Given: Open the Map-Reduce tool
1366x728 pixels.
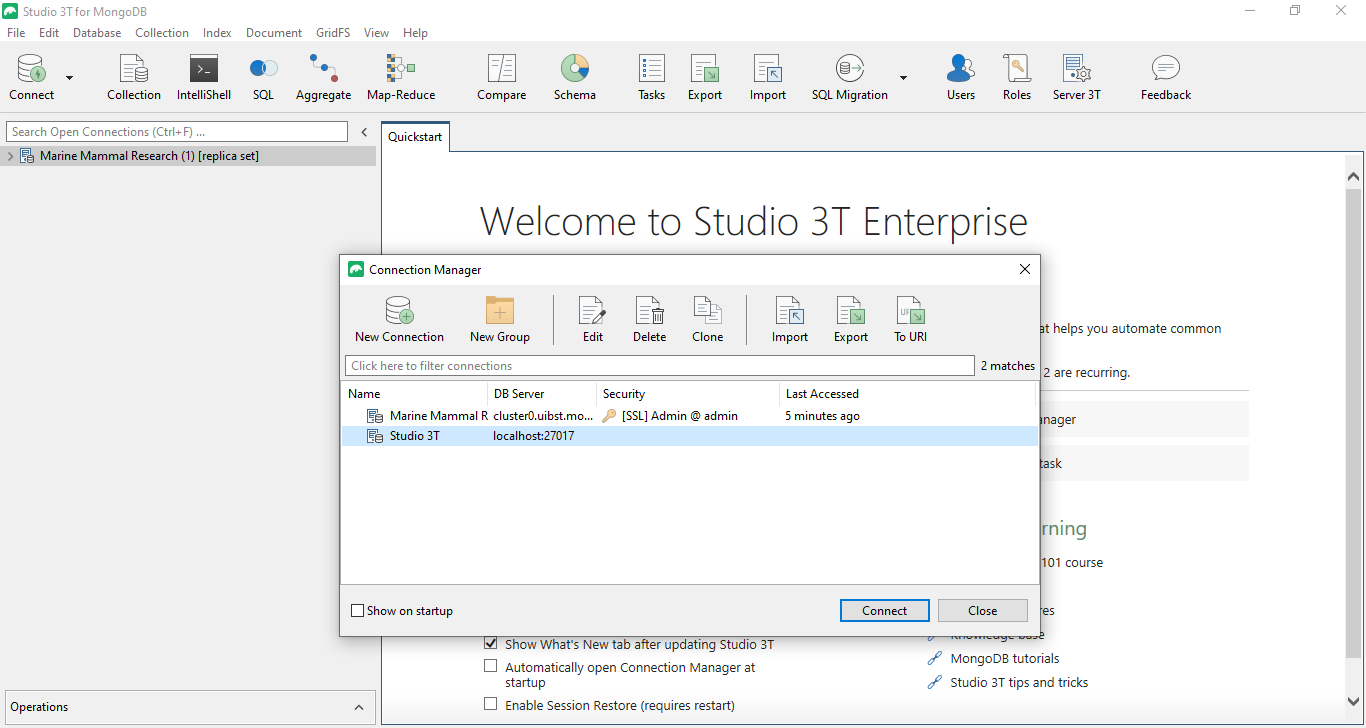Looking at the screenshot, I should [x=400, y=75].
